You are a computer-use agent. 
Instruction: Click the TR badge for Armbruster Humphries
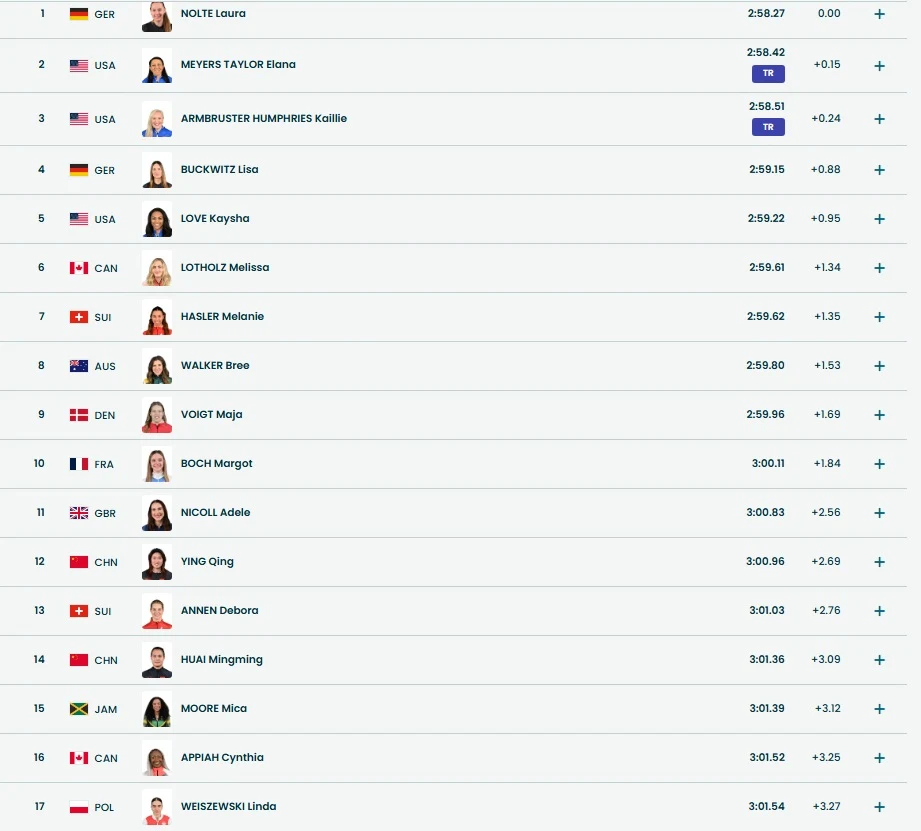(x=768, y=127)
